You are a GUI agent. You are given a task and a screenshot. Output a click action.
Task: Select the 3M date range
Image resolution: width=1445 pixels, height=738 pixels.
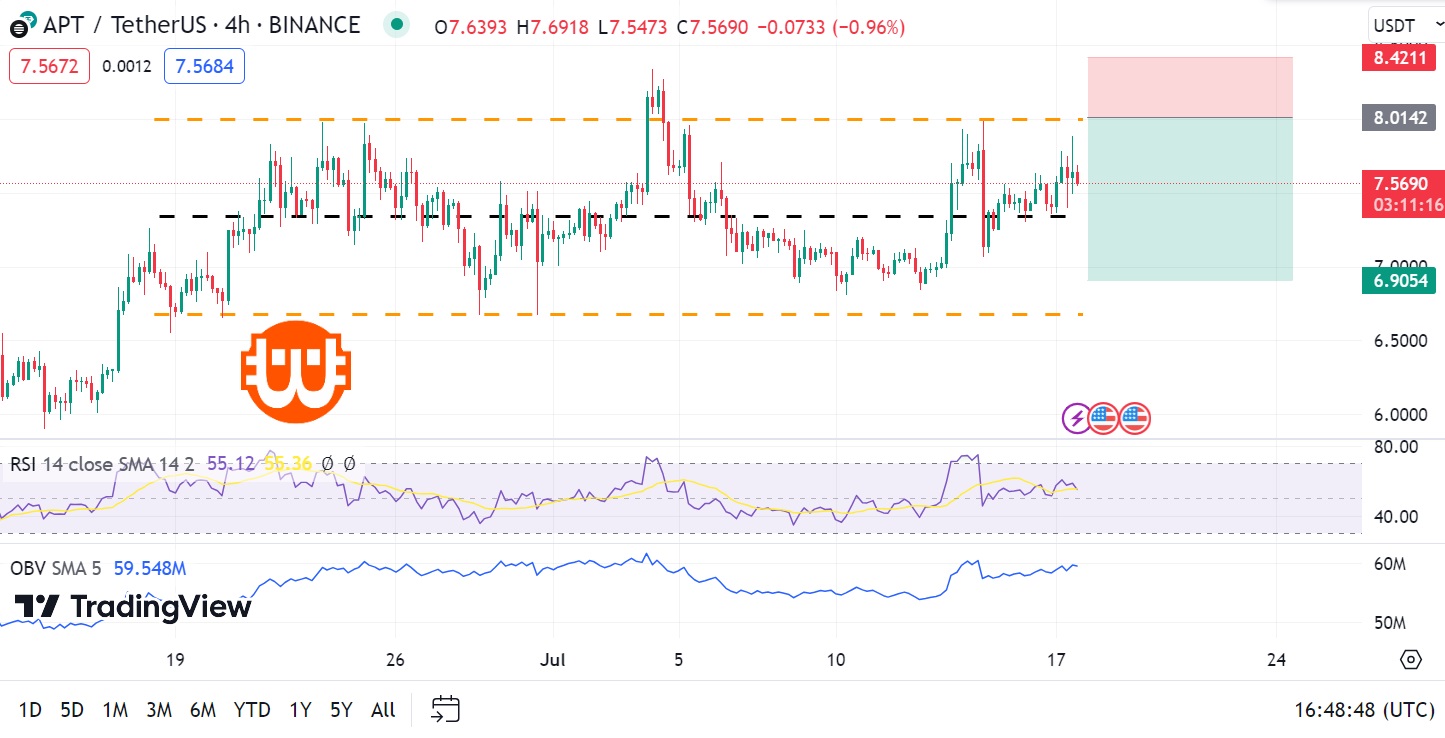point(159,710)
